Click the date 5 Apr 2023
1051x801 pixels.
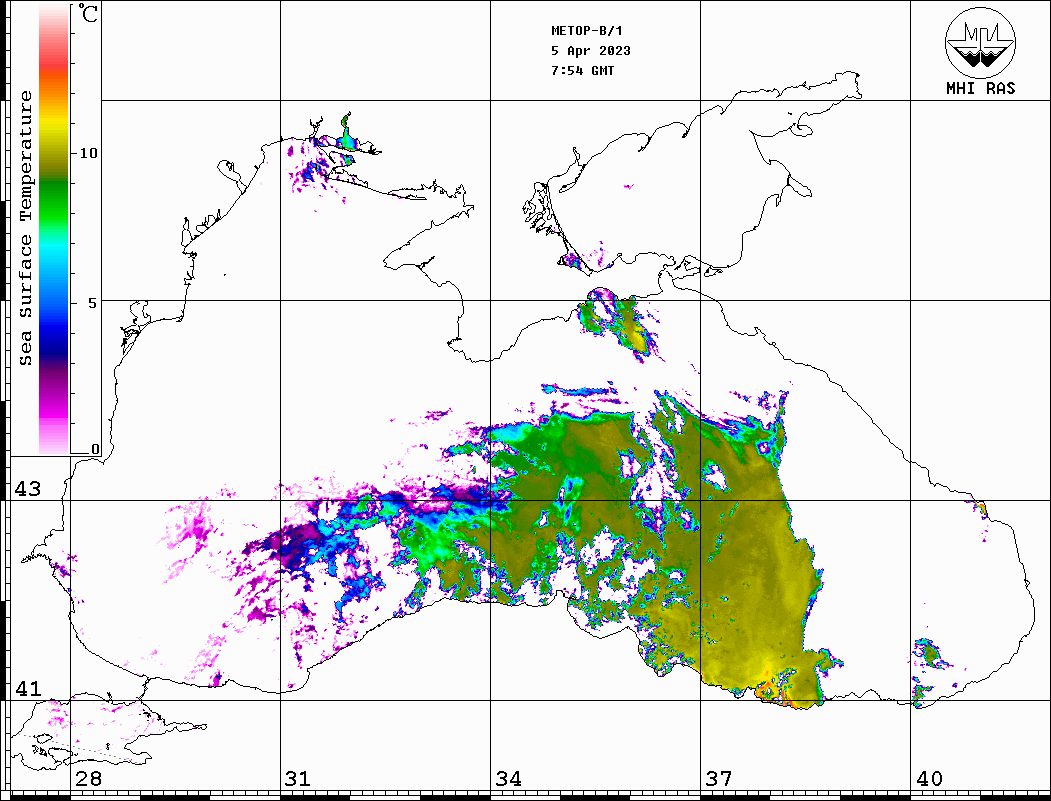(x=591, y=51)
